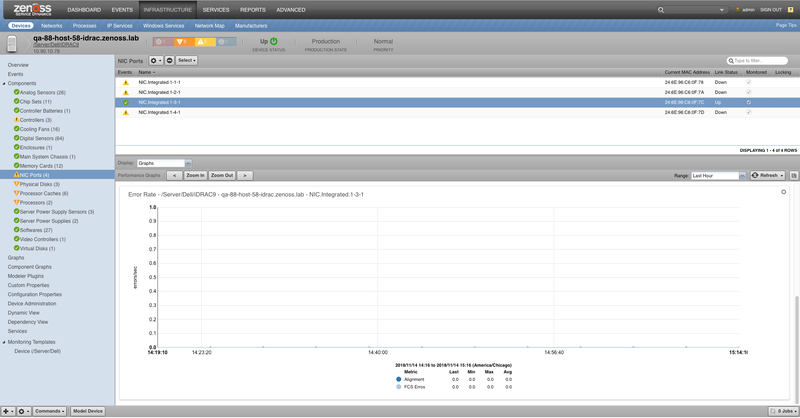Click the device server icon beside hostname

(x=12, y=44)
